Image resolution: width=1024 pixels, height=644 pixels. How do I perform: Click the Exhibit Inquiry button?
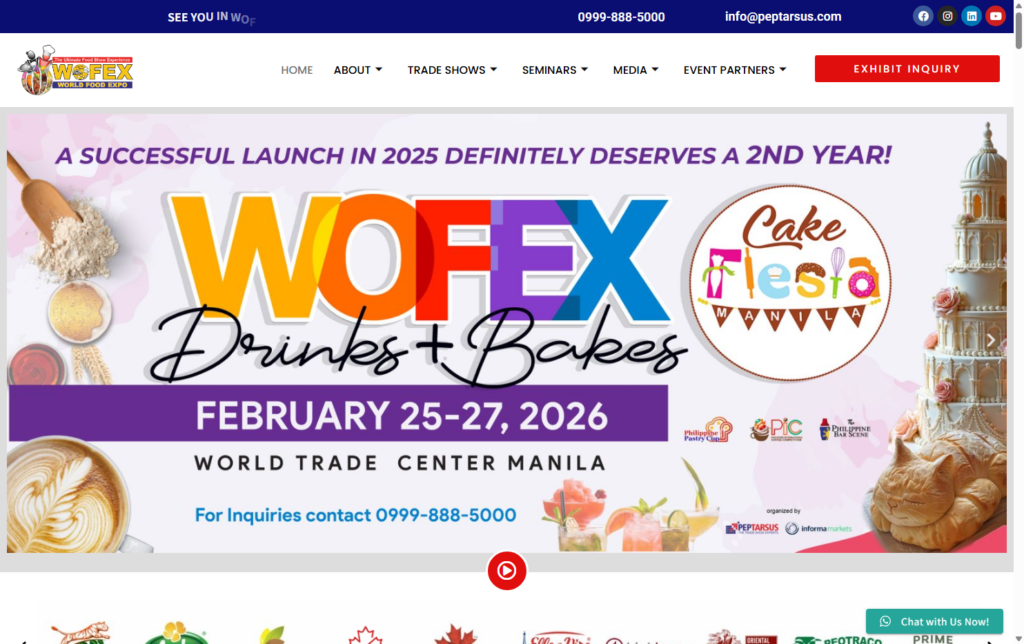(x=906, y=69)
